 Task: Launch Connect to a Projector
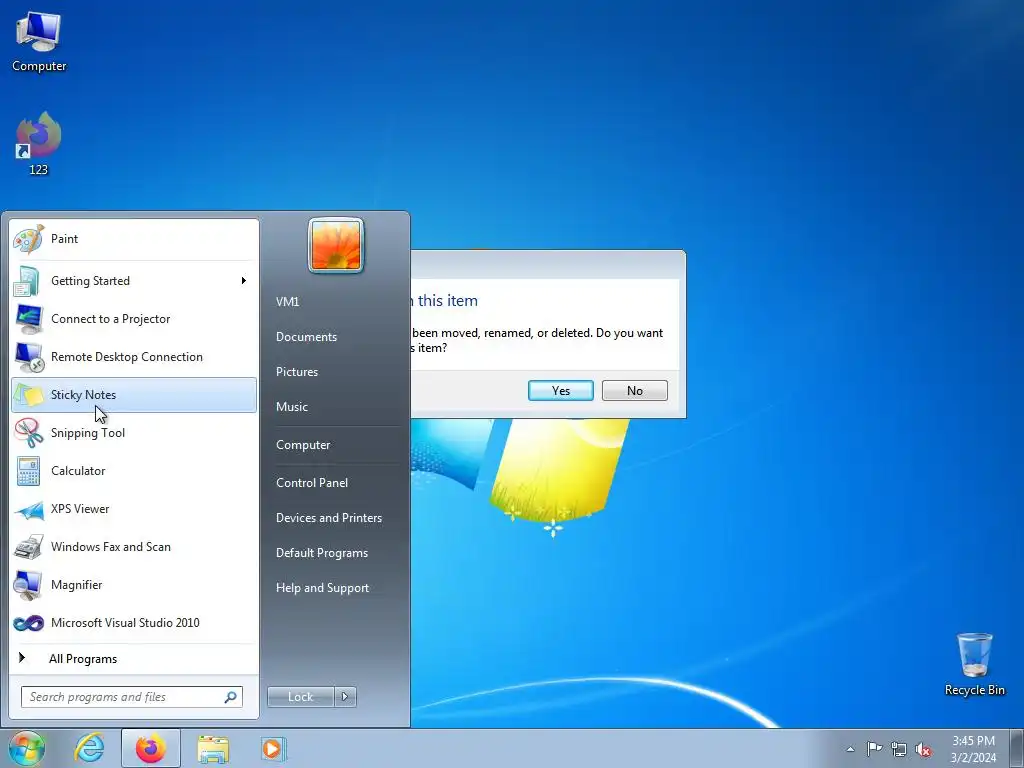pyautogui.click(x=134, y=319)
